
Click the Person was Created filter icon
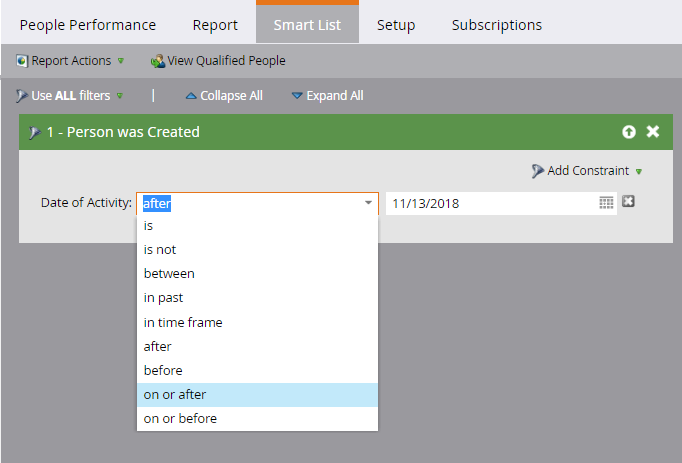click(x=34, y=132)
